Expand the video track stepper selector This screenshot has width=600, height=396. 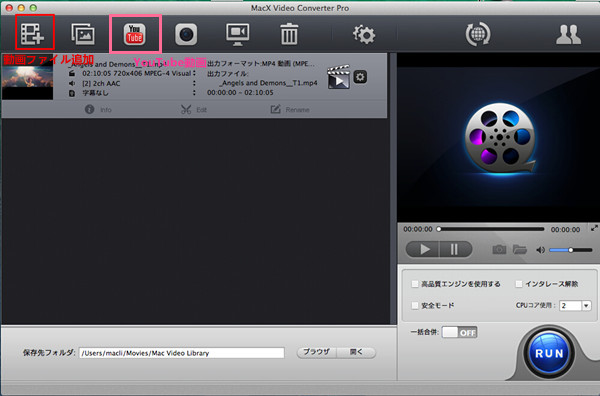(x=194, y=73)
